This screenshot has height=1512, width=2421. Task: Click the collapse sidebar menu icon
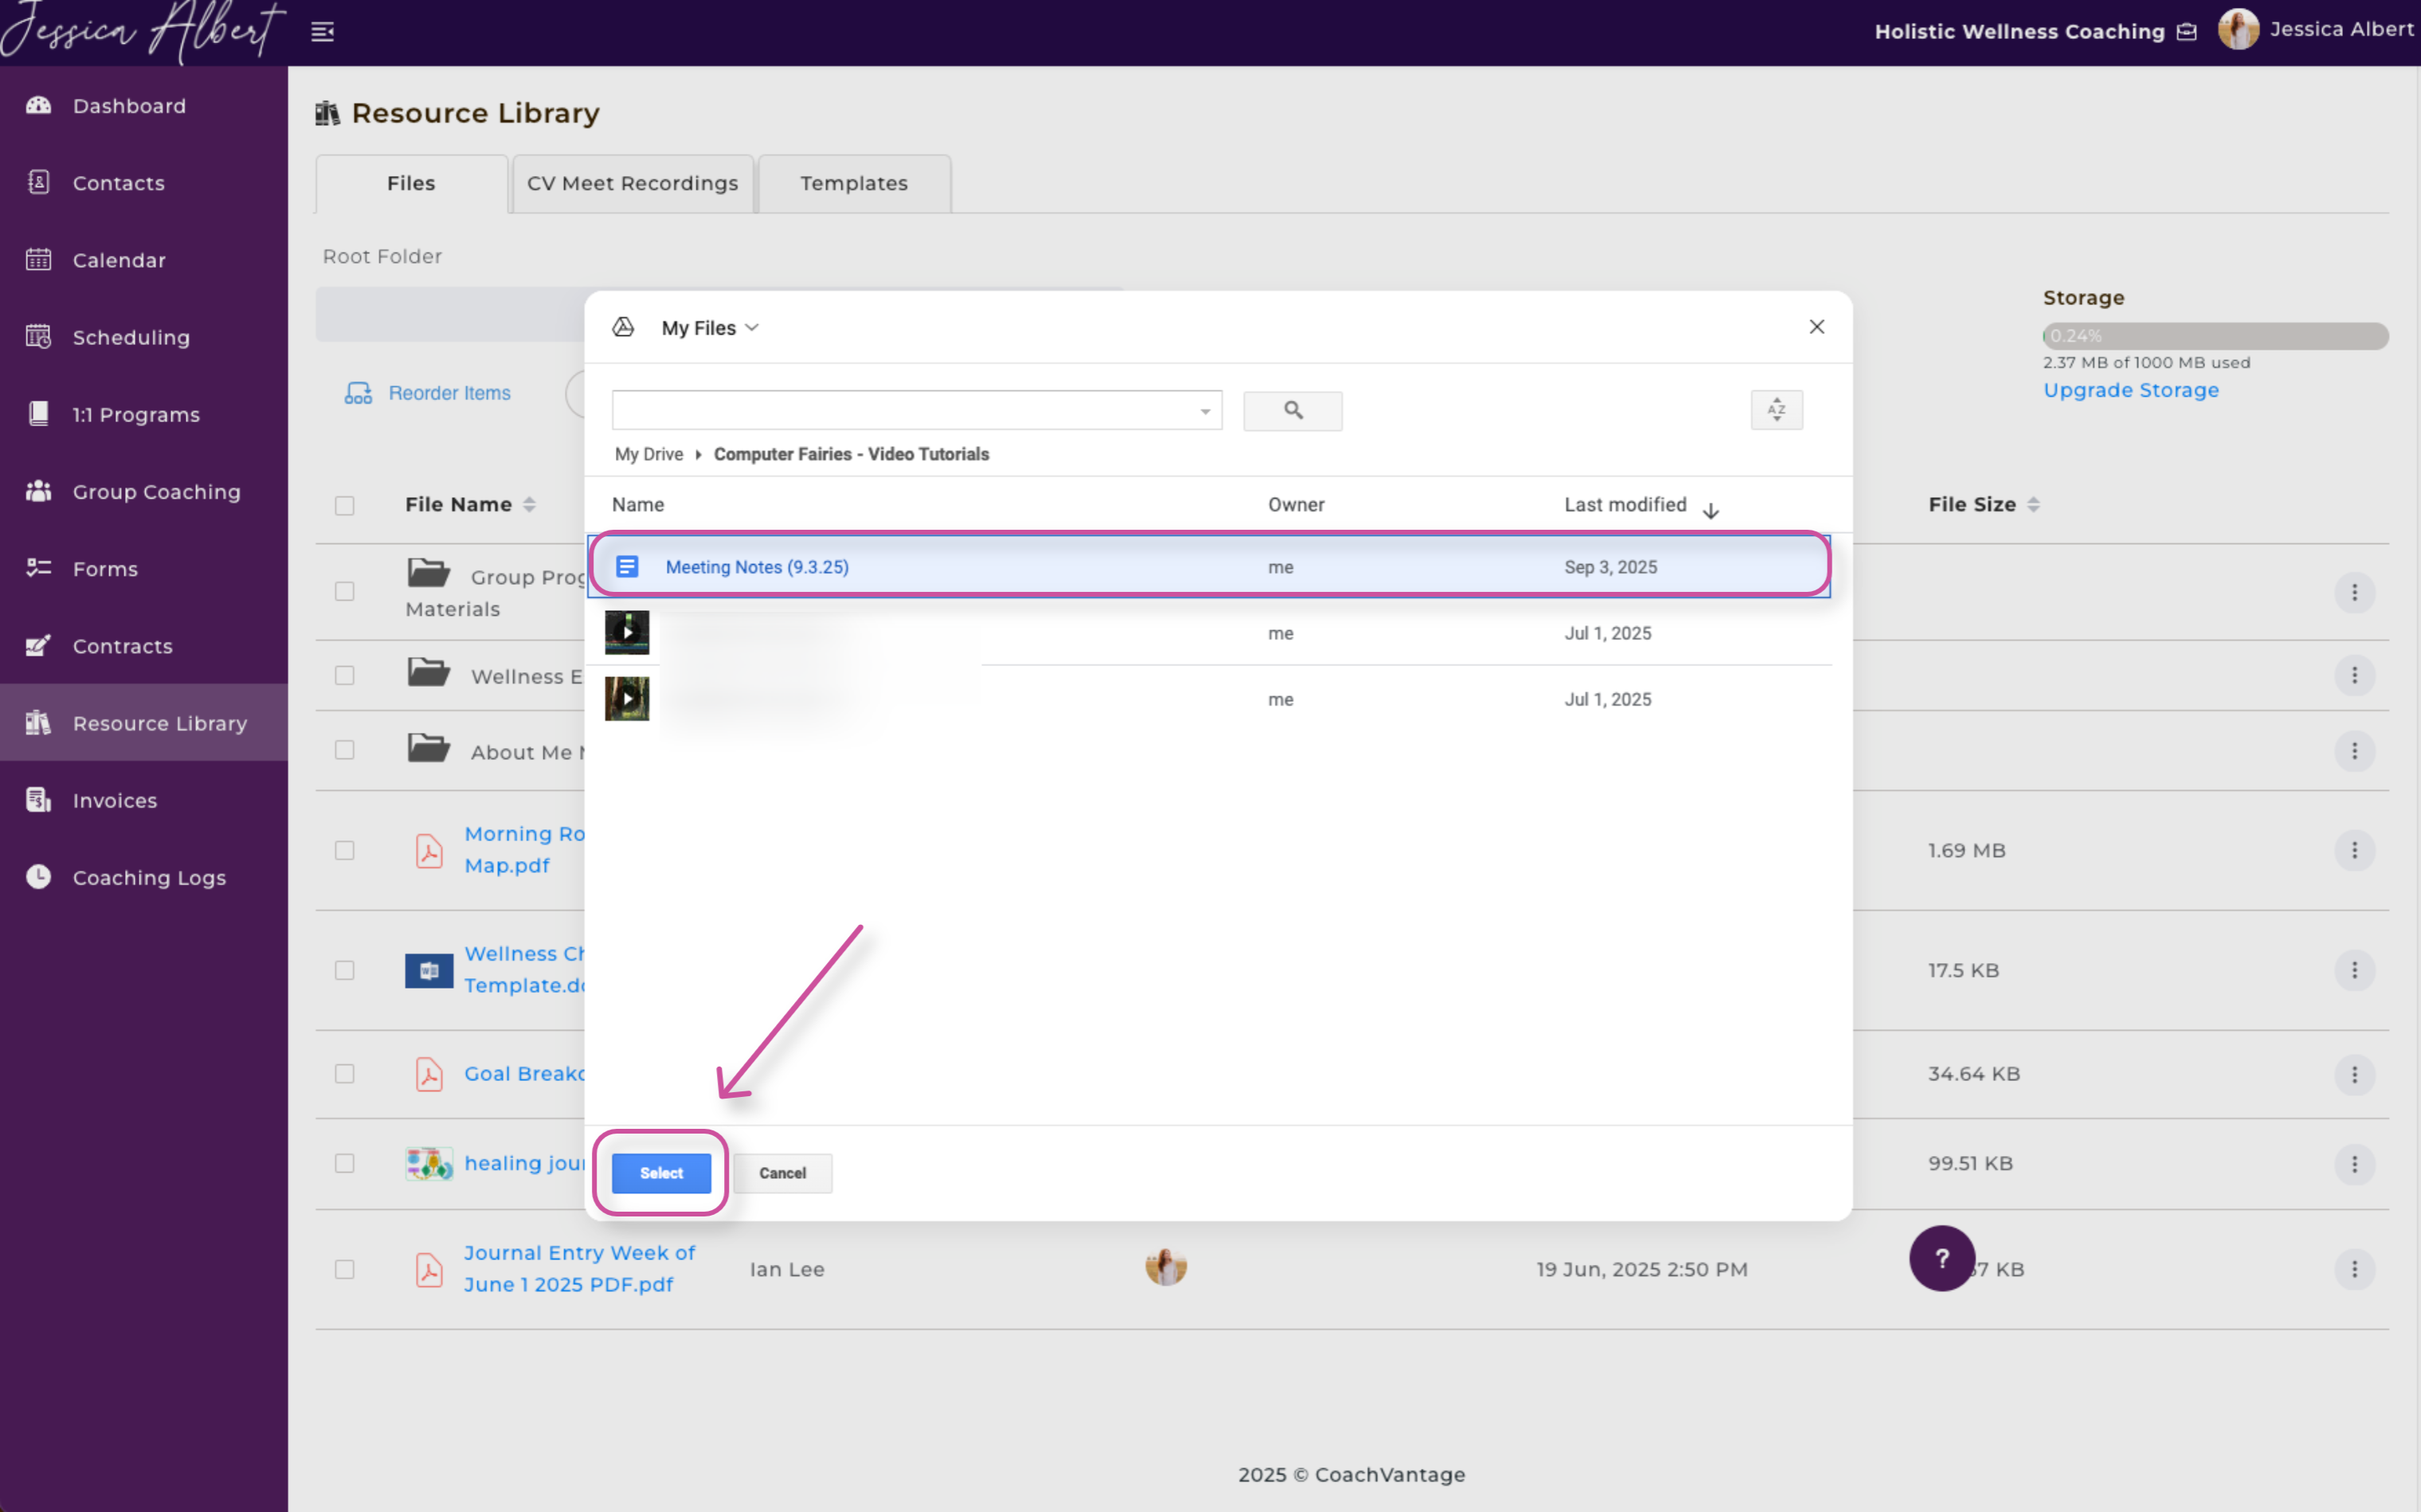322,32
